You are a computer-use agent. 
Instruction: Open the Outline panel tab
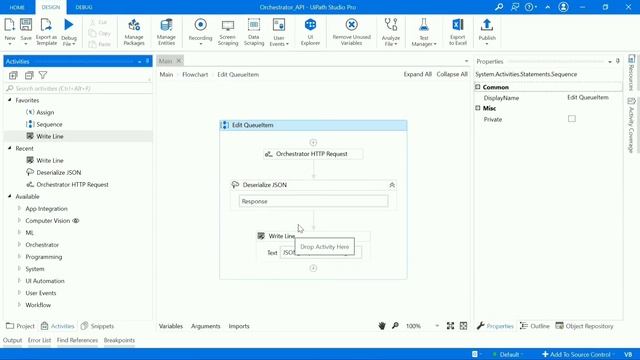[x=535, y=326]
